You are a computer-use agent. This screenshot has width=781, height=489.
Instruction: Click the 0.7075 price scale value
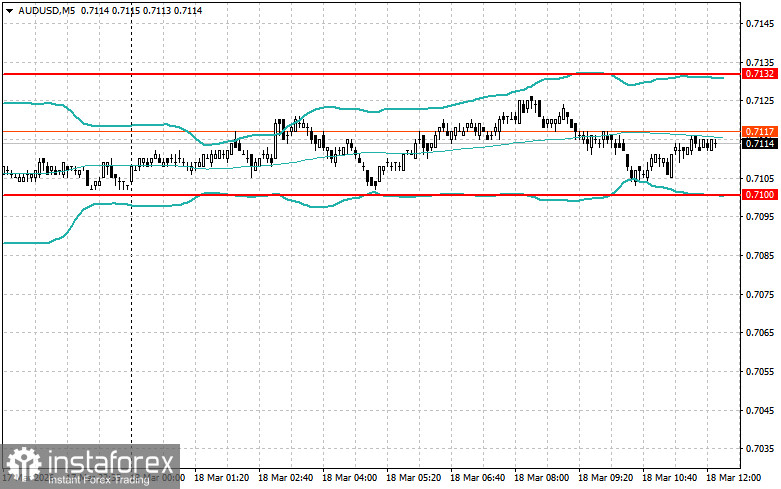[760, 294]
